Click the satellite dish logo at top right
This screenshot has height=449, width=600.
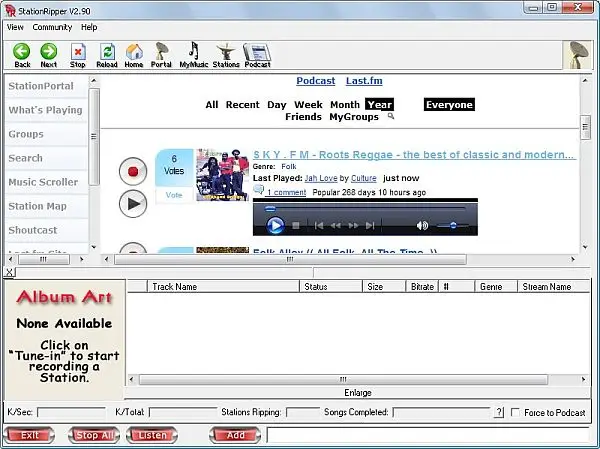pos(578,55)
